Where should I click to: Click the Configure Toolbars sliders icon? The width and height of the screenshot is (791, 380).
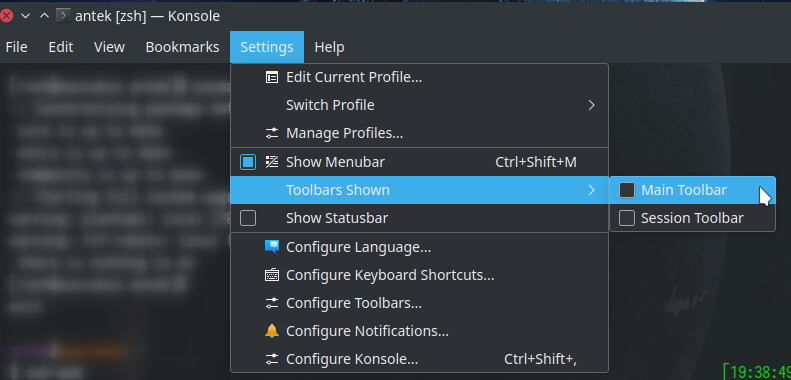coord(271,303)
